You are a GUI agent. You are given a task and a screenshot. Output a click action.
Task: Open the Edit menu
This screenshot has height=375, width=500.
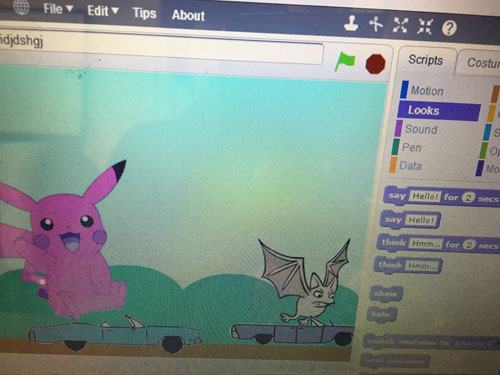tap(103, 11)
